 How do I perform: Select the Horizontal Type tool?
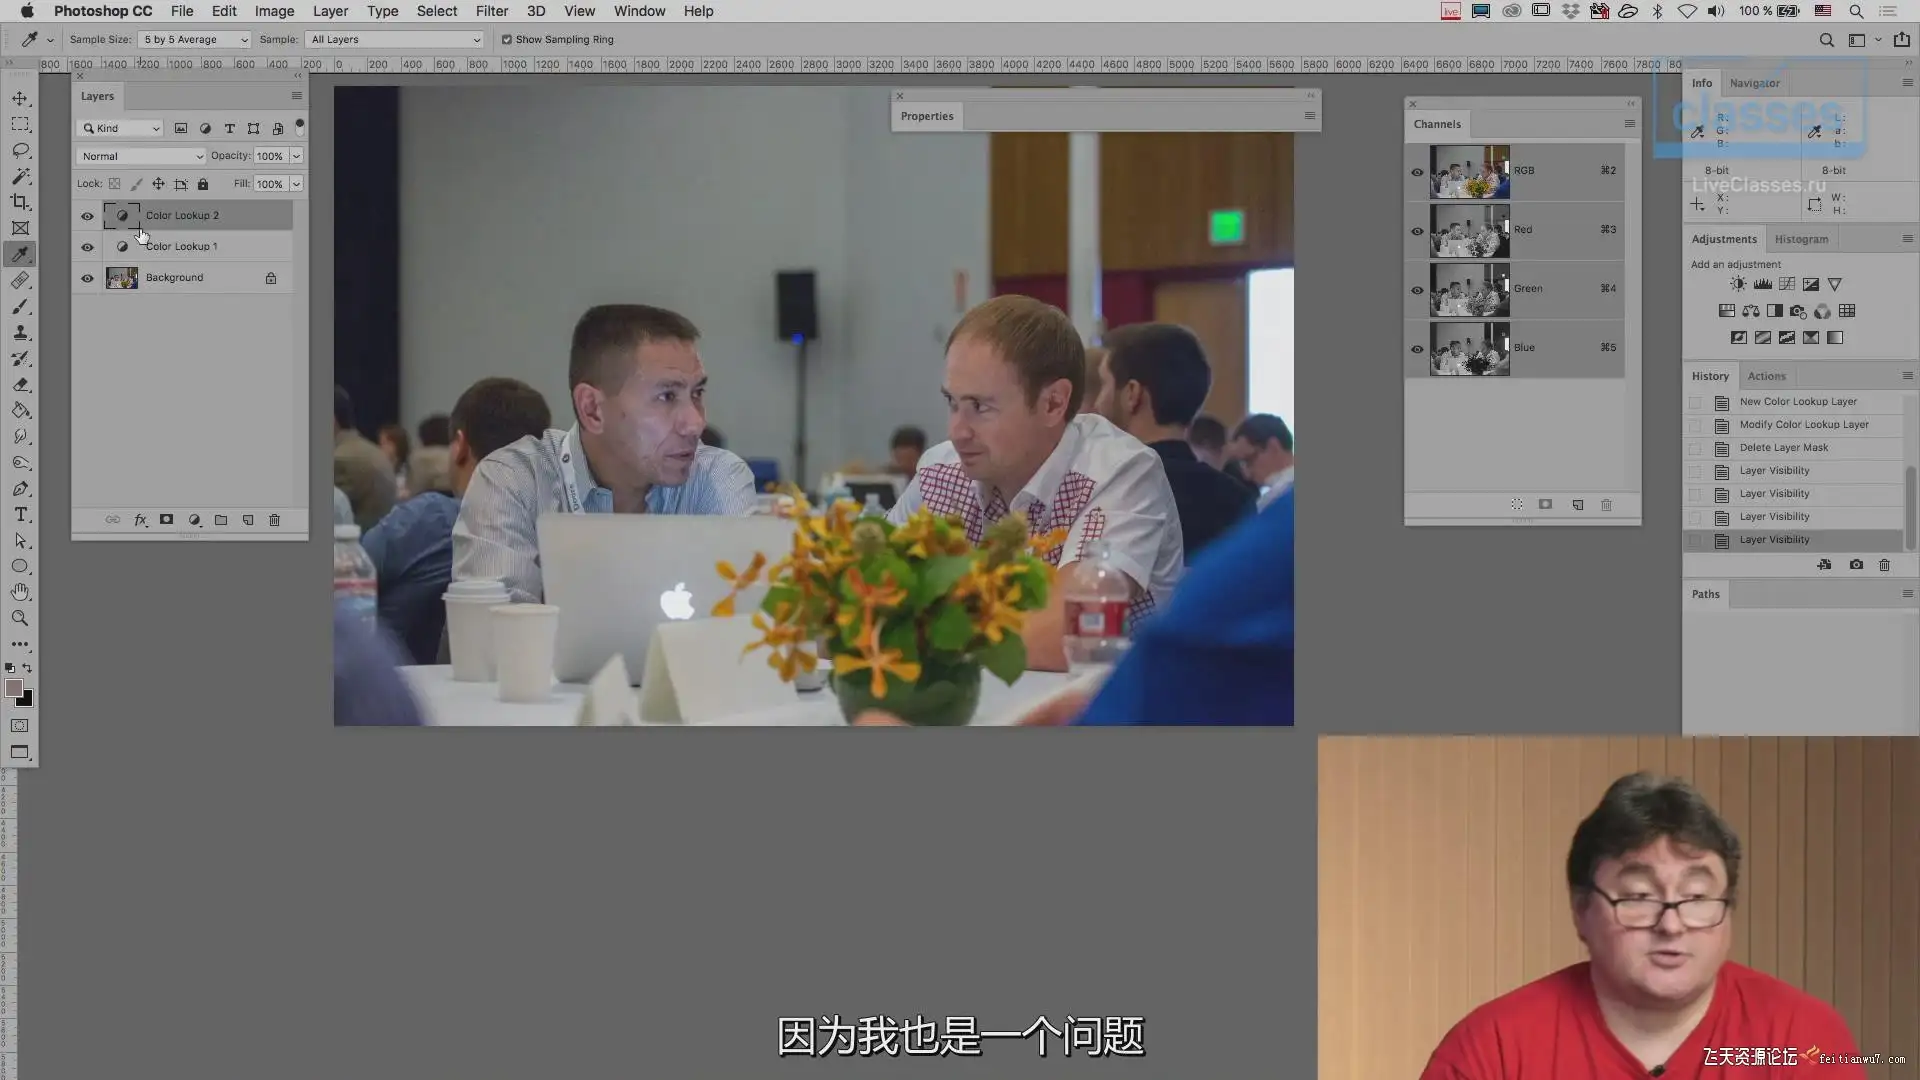point(20,514)
